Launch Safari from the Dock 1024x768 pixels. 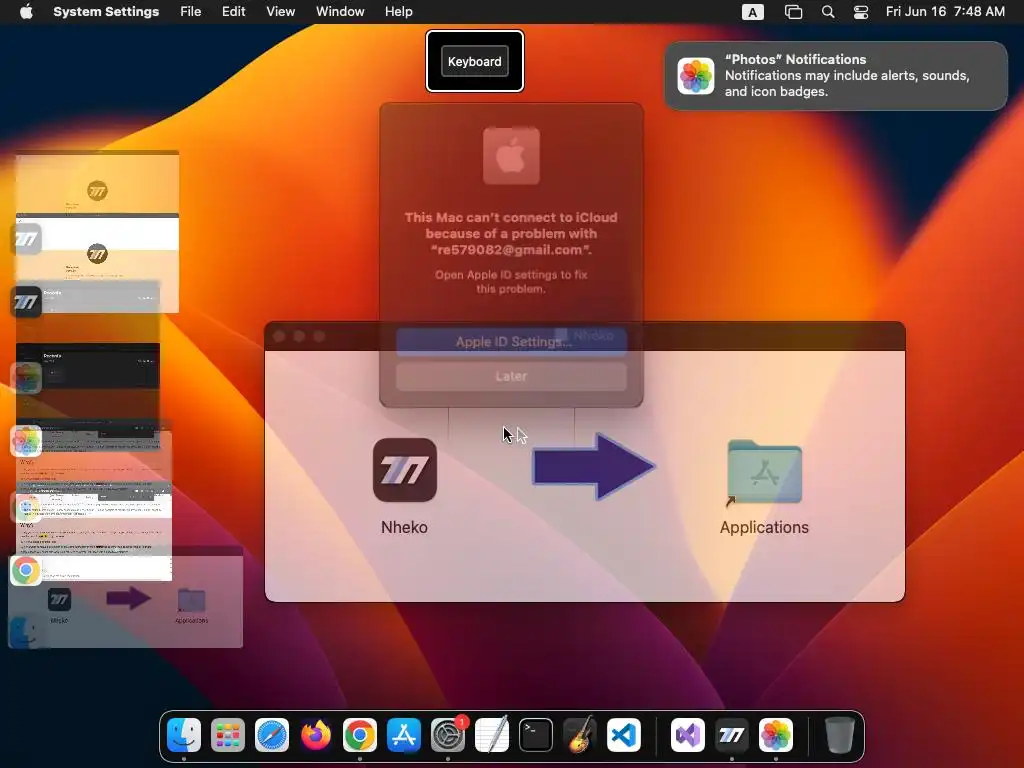click(272, 735)
